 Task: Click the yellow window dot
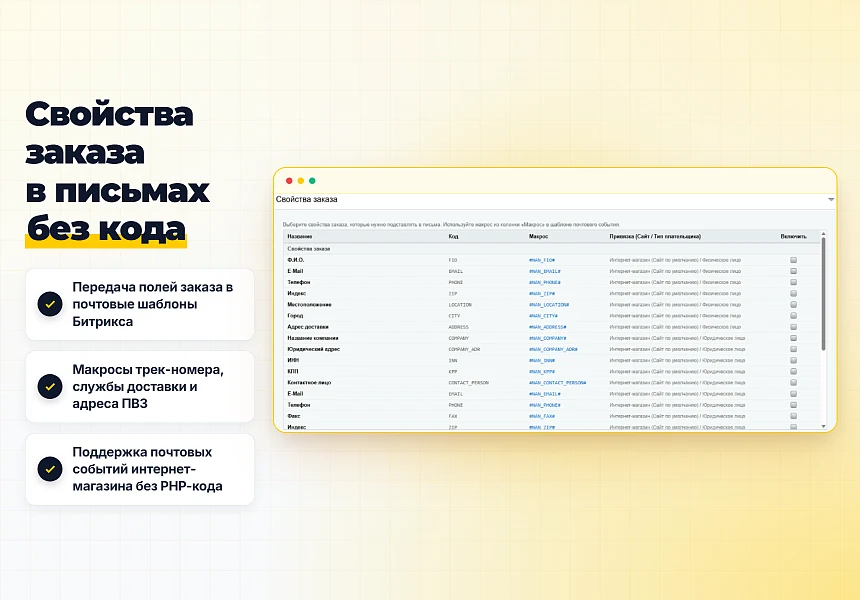(301, 181)
